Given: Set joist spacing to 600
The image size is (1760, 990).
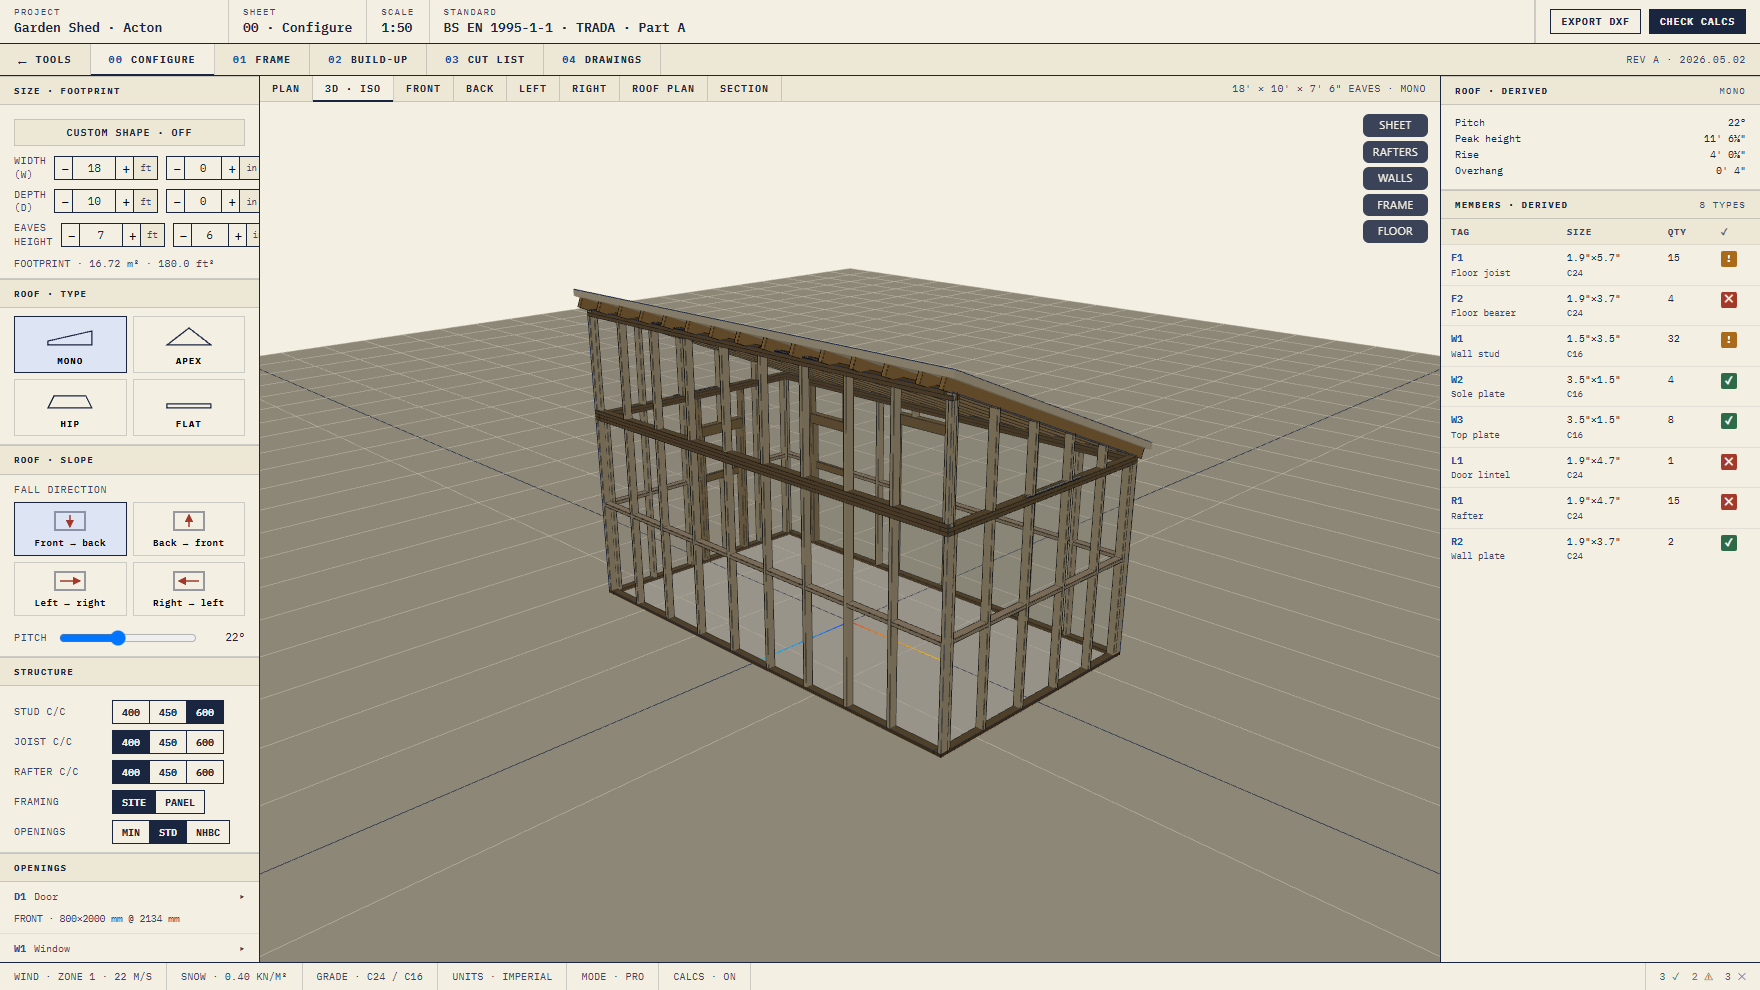Looking at the screenshot, I should pyautogui.click(x=205, y=742).
